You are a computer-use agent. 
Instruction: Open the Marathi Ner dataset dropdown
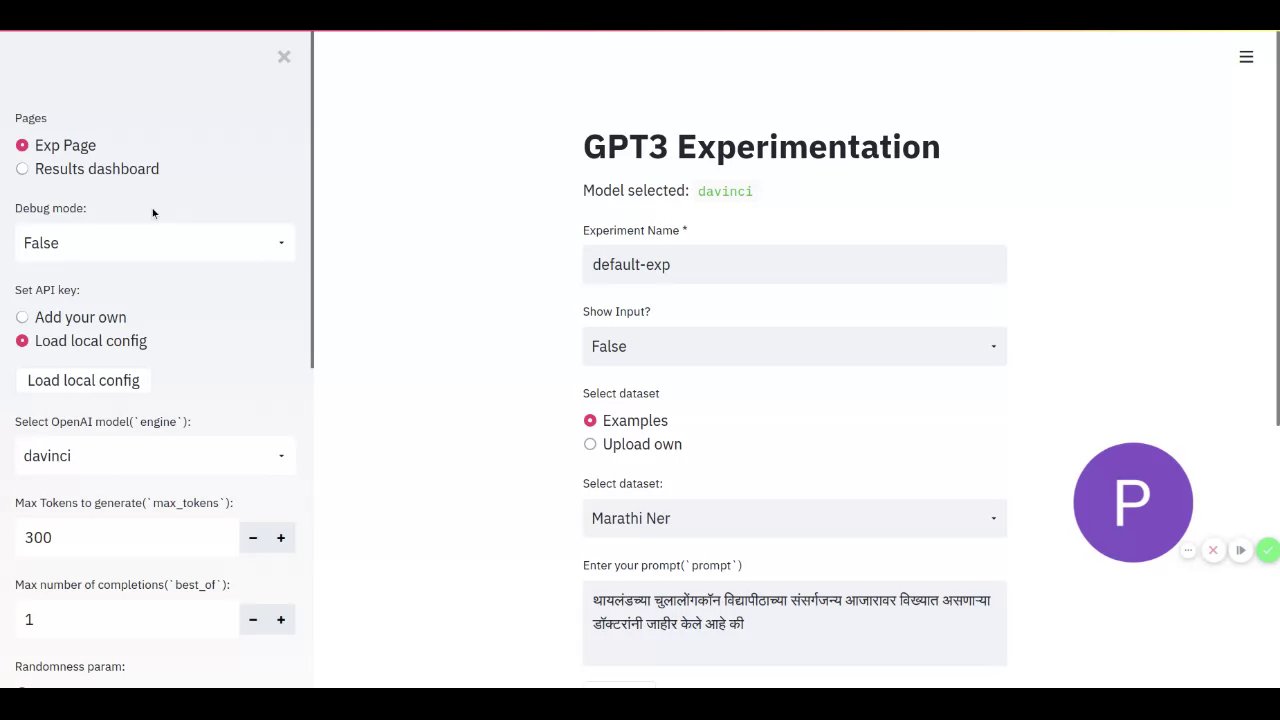pyautogui.click(x=795, y=518)
